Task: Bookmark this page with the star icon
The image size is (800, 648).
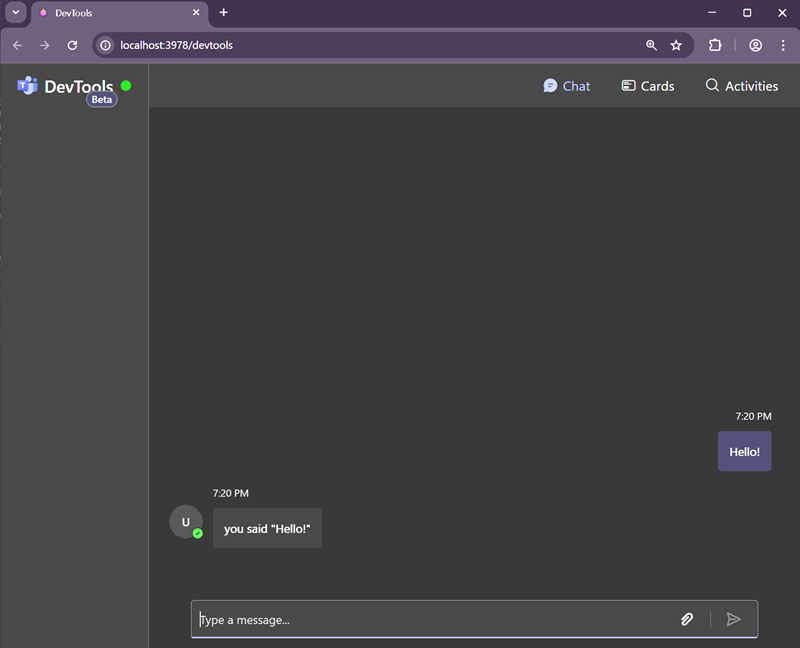Action: 676,45
